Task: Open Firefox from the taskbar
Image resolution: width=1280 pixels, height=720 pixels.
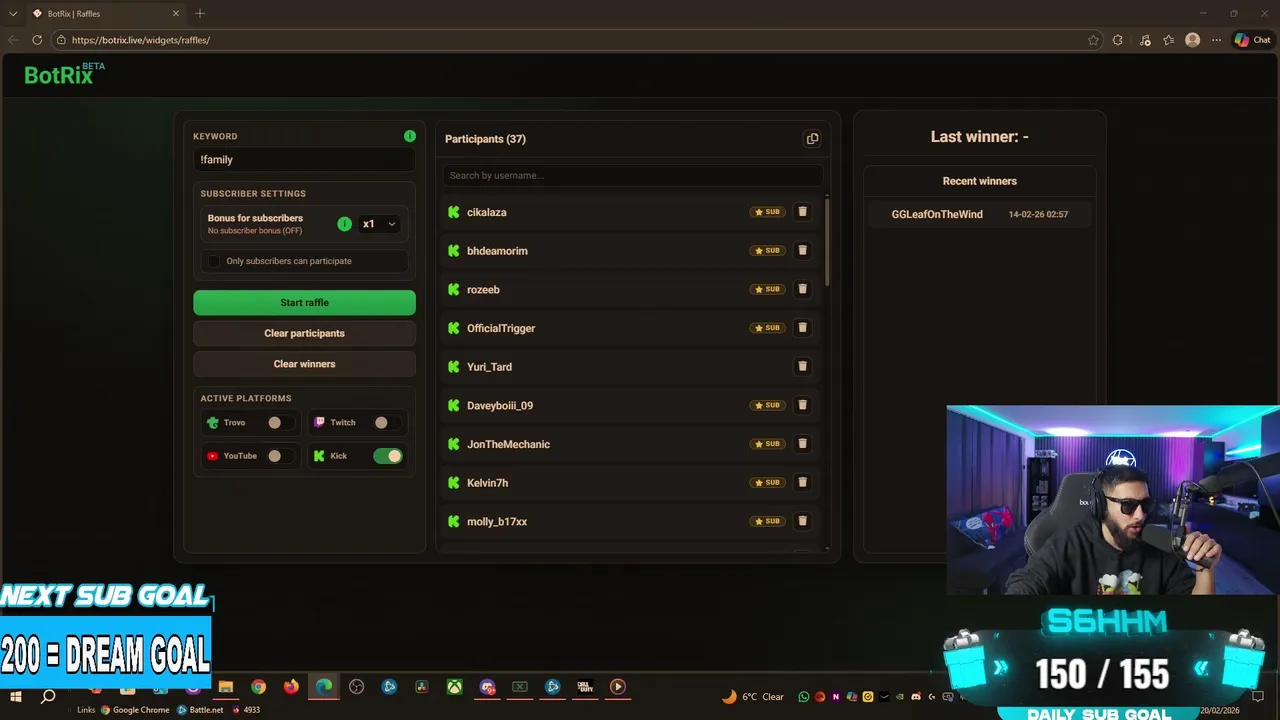Action: (x=291, y=687)
